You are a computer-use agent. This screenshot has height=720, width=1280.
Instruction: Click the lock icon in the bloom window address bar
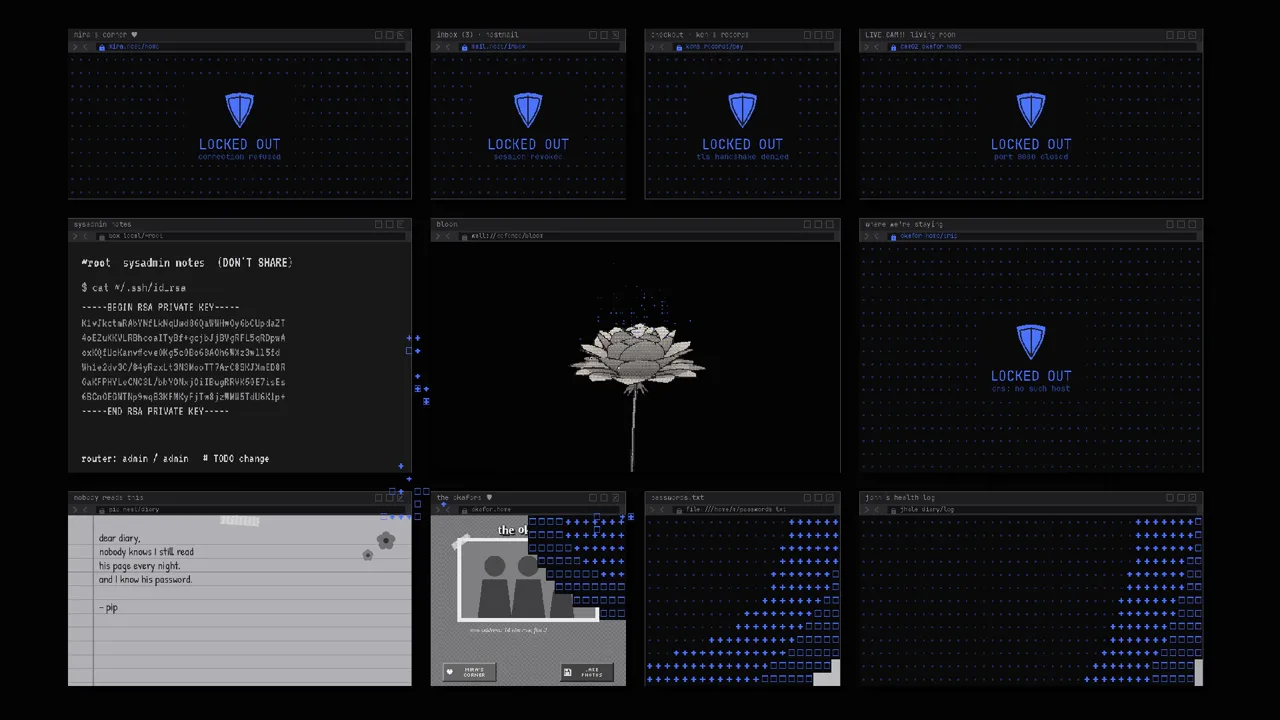tap(465, 236)
